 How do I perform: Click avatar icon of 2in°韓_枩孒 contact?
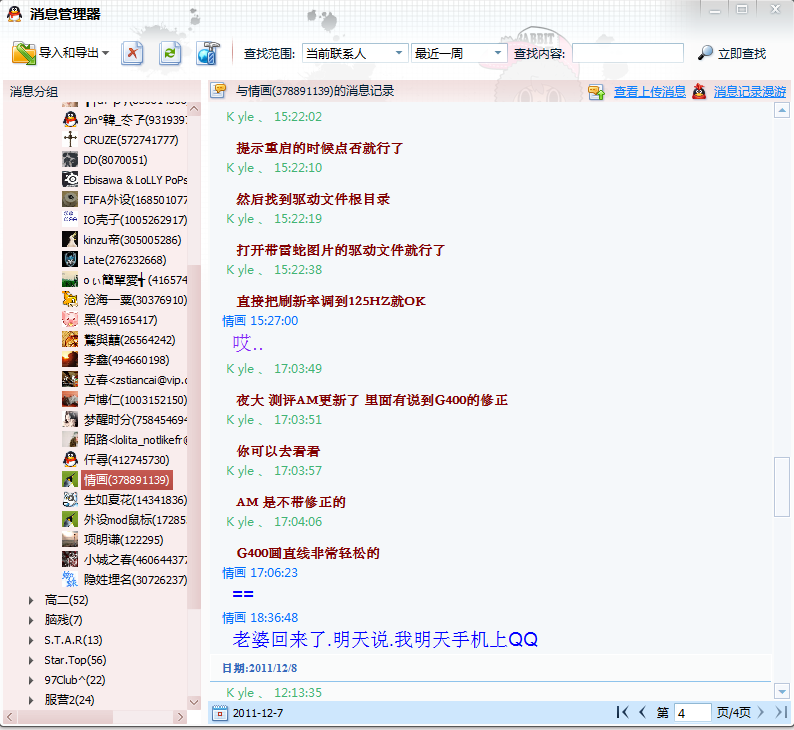(x=70, y=119)
